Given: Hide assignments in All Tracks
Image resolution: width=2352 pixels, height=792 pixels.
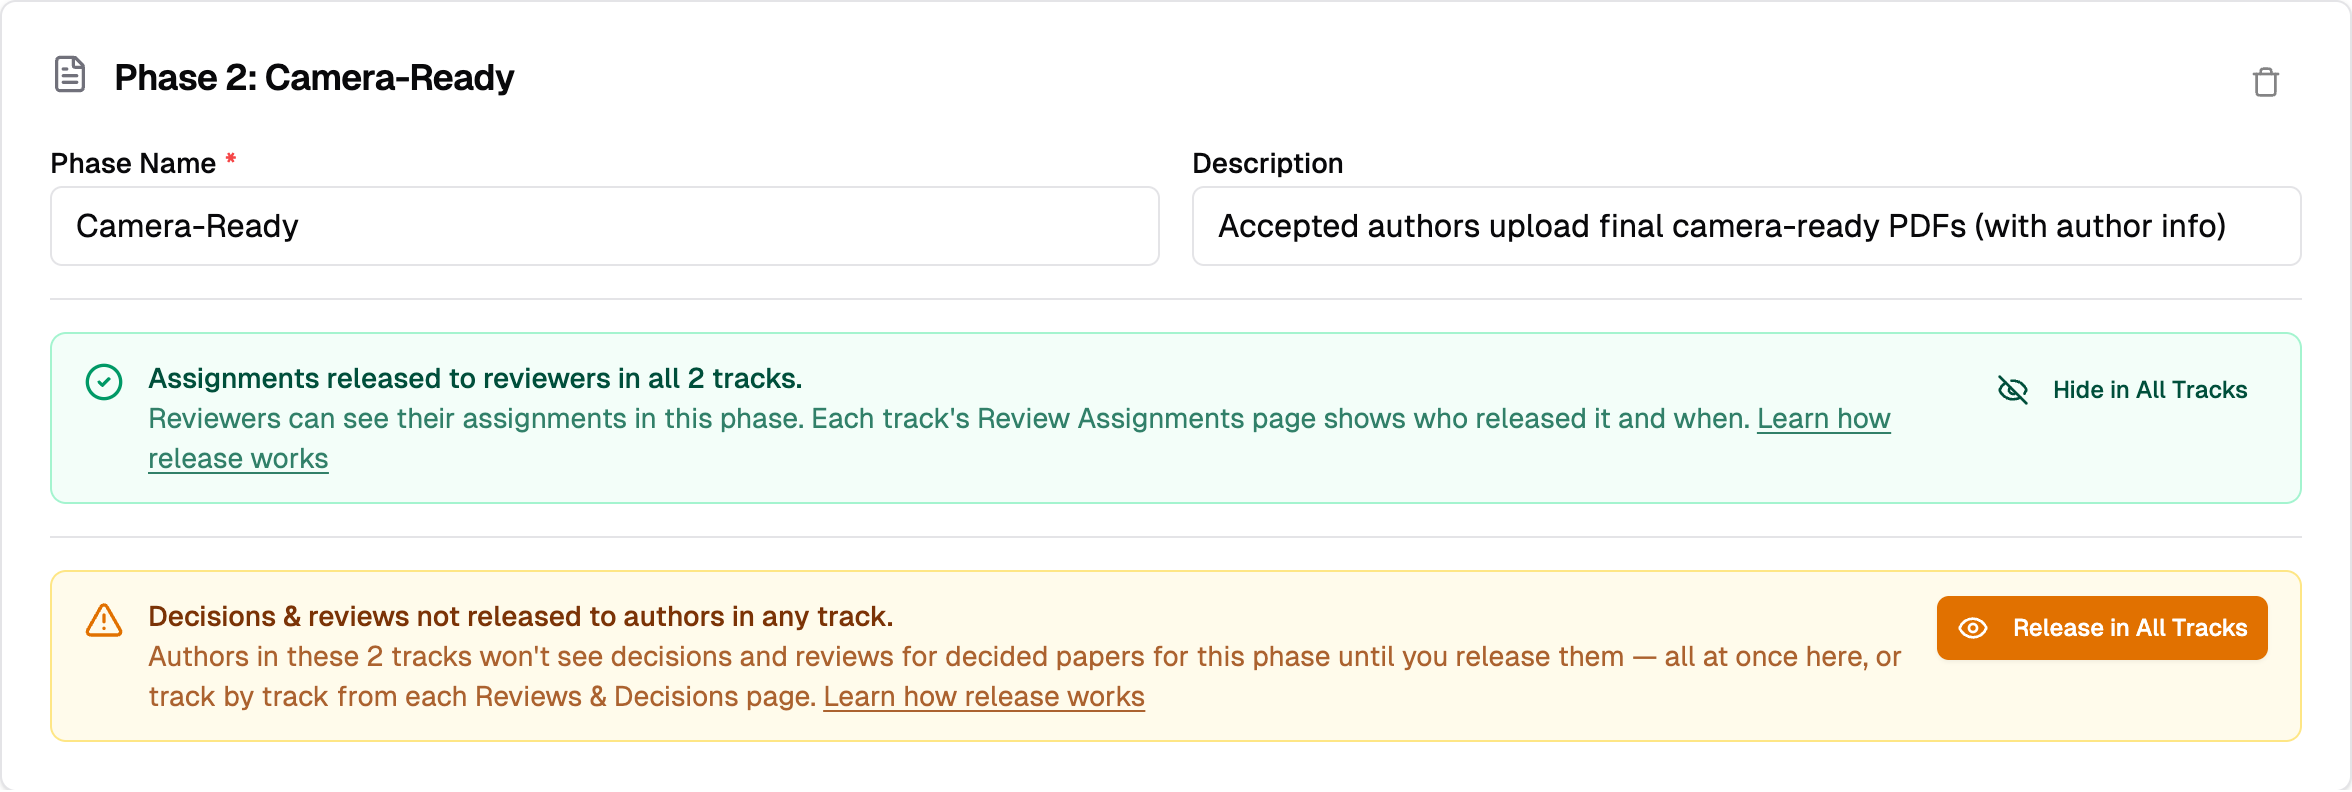Looking at the screenshot, I should (2122, 390).
